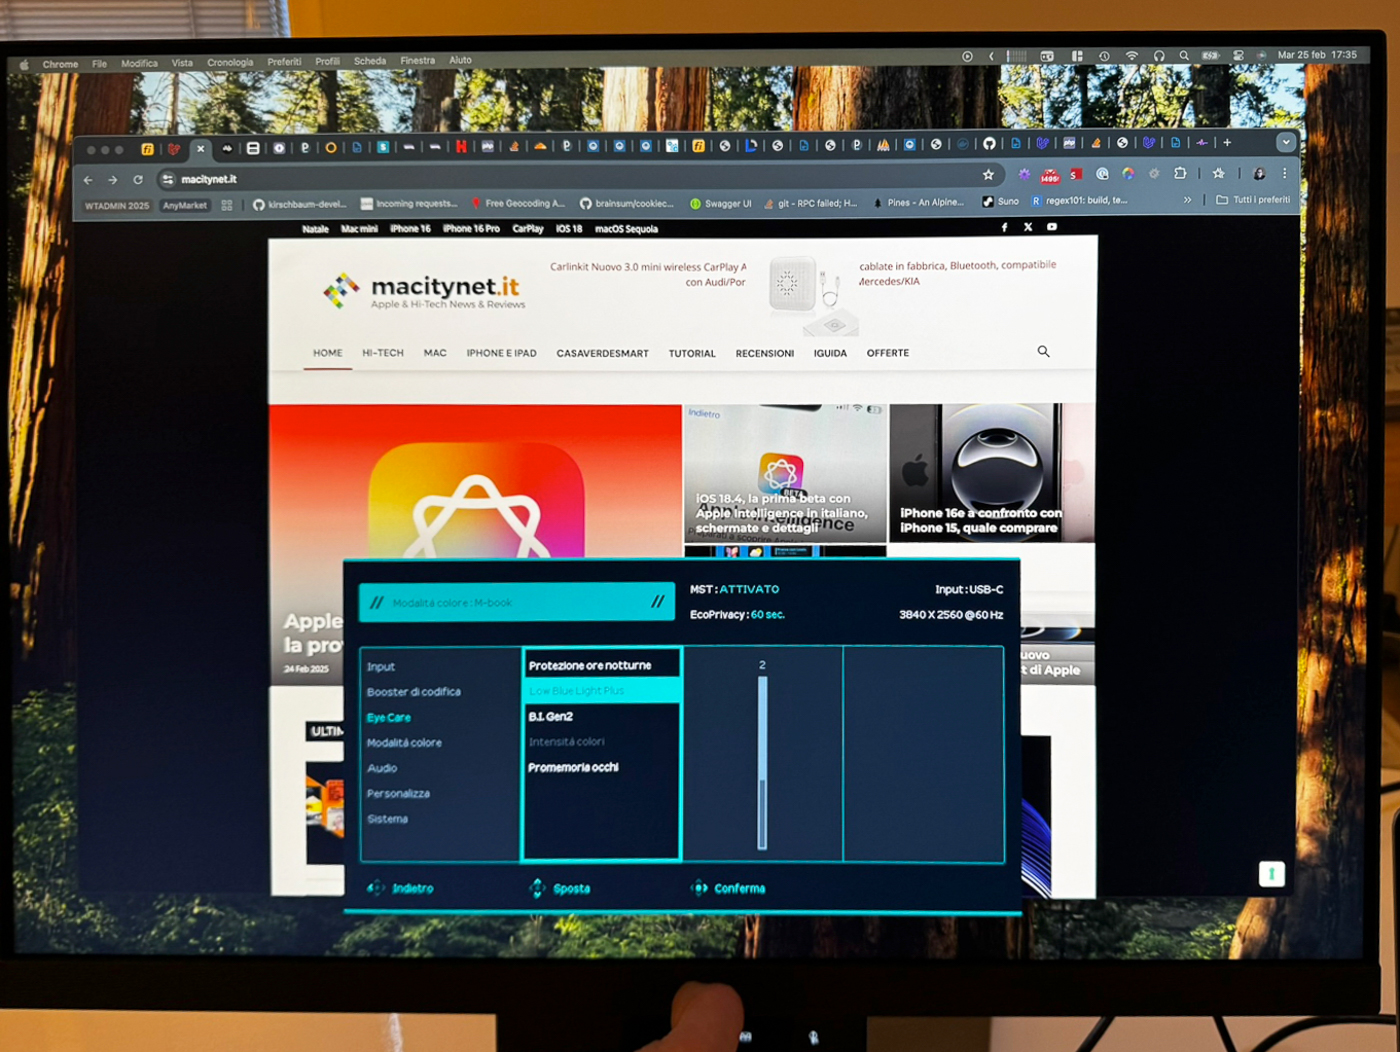The width and height of the screenshot is (1400, 1052).
Task: Open Chrome's three-dot menu
Action: pos(1285,174)
